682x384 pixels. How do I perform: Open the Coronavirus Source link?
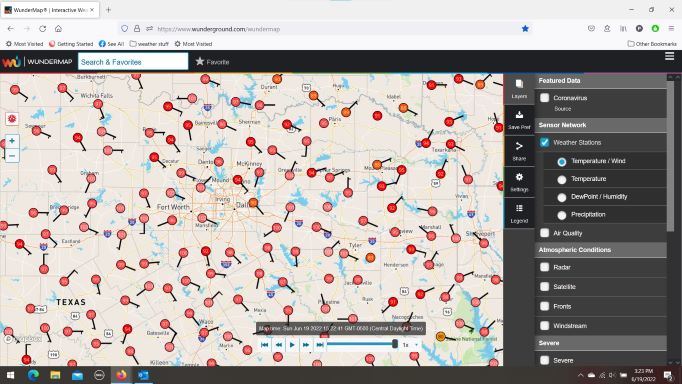pyautogui.click(x=562, y=109)
